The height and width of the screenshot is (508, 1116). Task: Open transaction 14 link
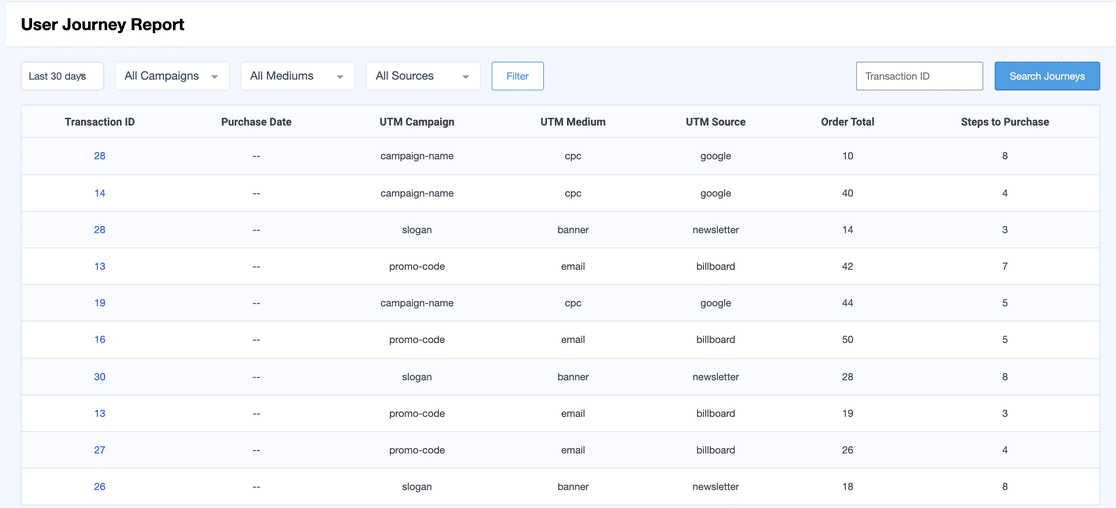coord(100,193)
